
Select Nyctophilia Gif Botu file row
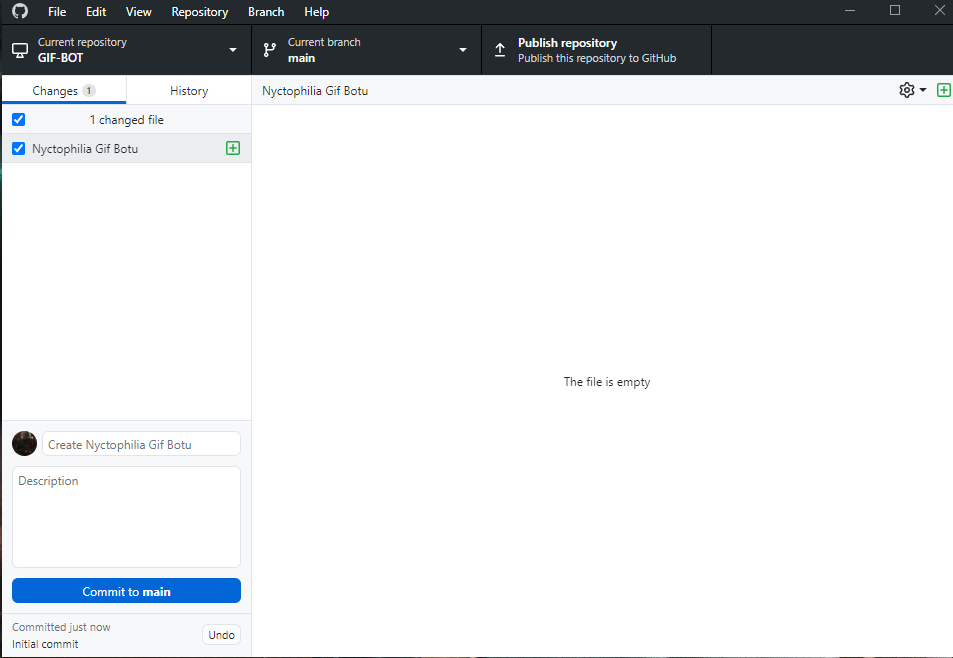click(126, 148)
